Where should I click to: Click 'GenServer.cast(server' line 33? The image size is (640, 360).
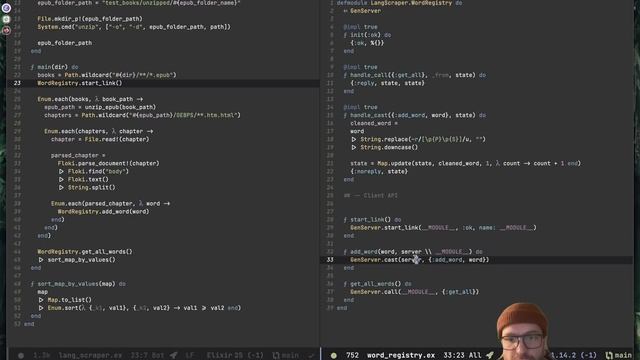(420, 260)
